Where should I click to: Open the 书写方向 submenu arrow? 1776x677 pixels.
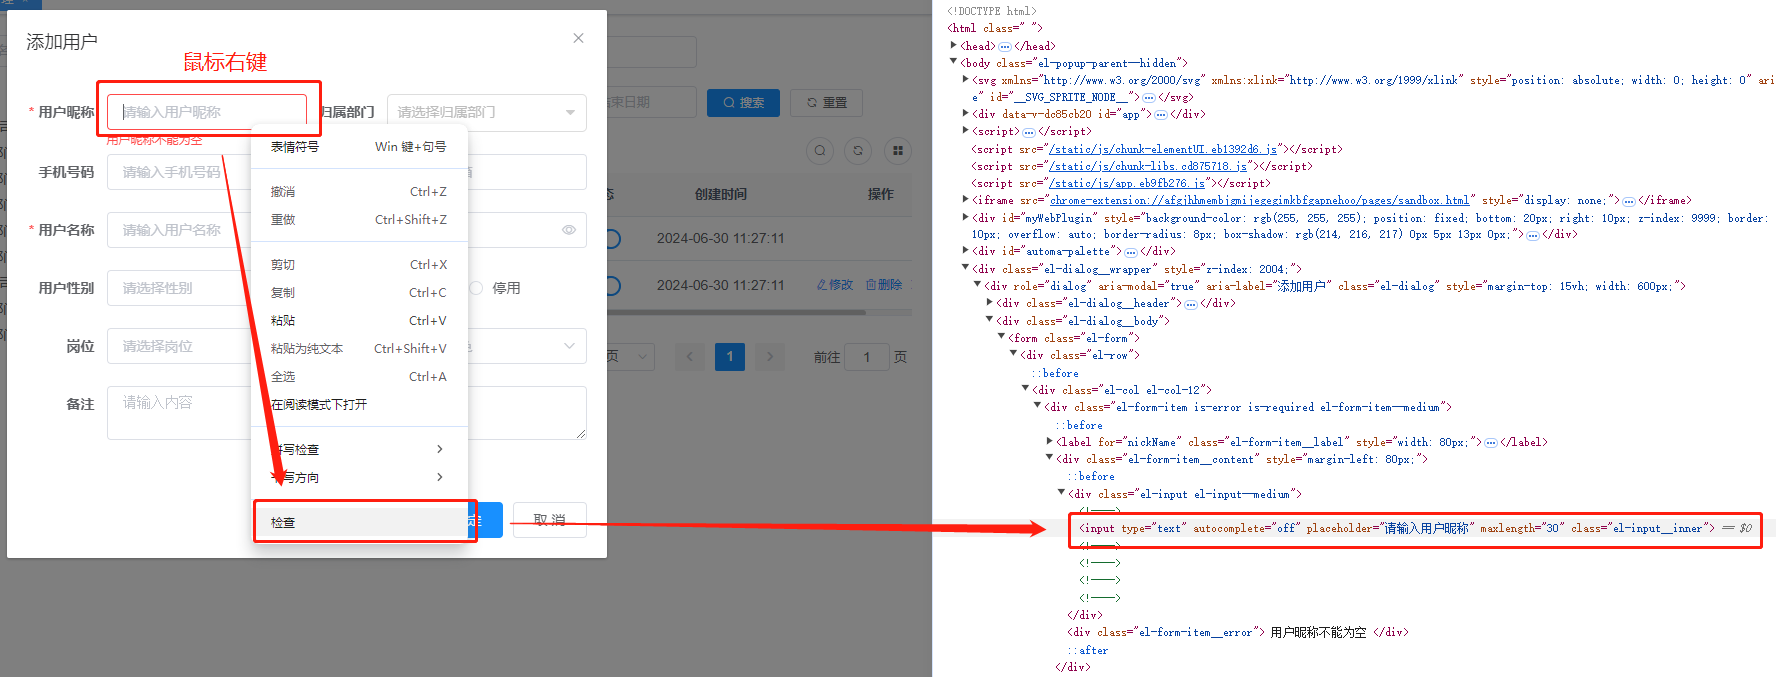(440, 477)
